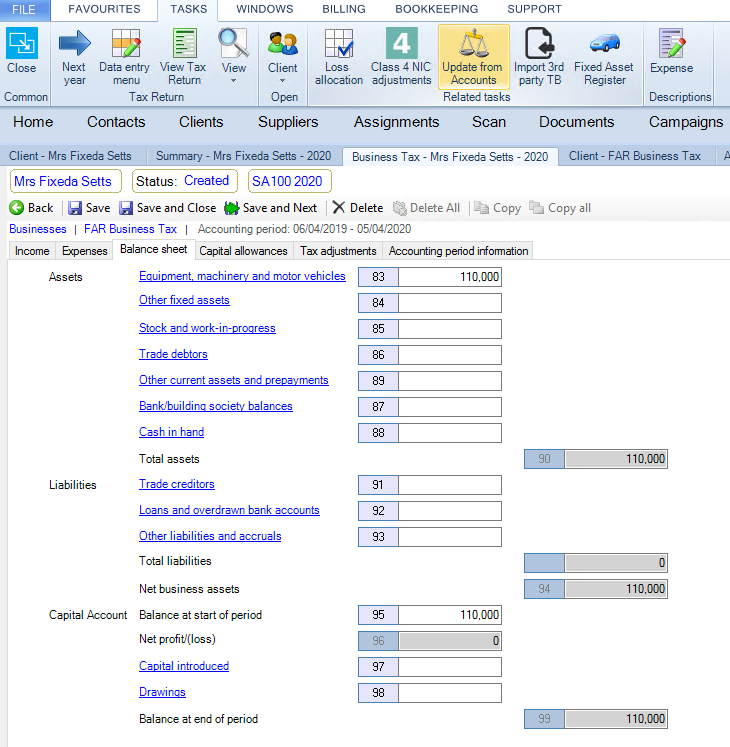Click the green Back arrow icon
This screenshot has width=730, height=747.
pyautogui.click(x=17, y=208)
